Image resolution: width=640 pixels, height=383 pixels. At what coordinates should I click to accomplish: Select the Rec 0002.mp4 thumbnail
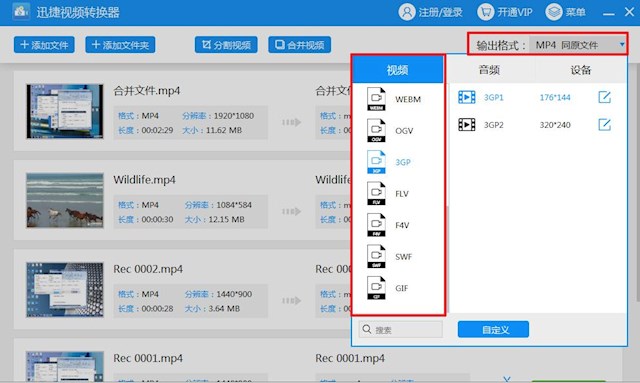64,289
